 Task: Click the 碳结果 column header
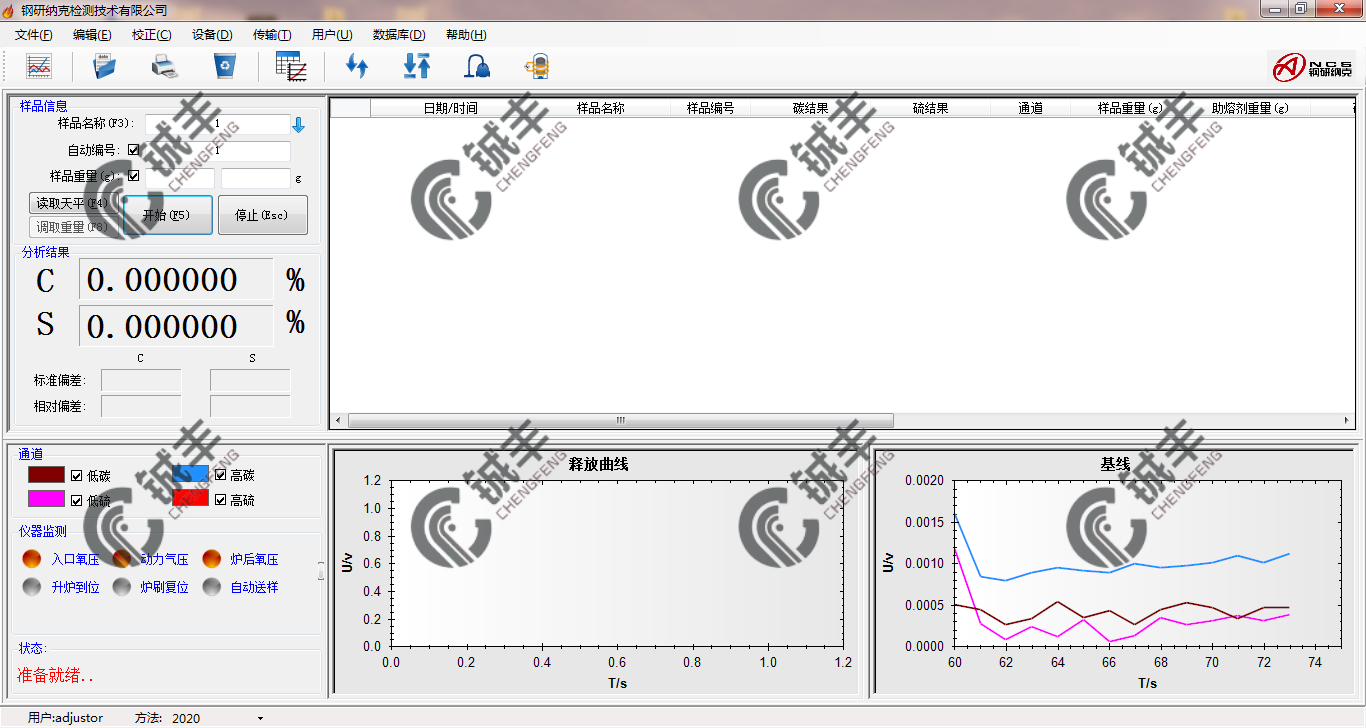pyautogui.click(x=810, y=108)
